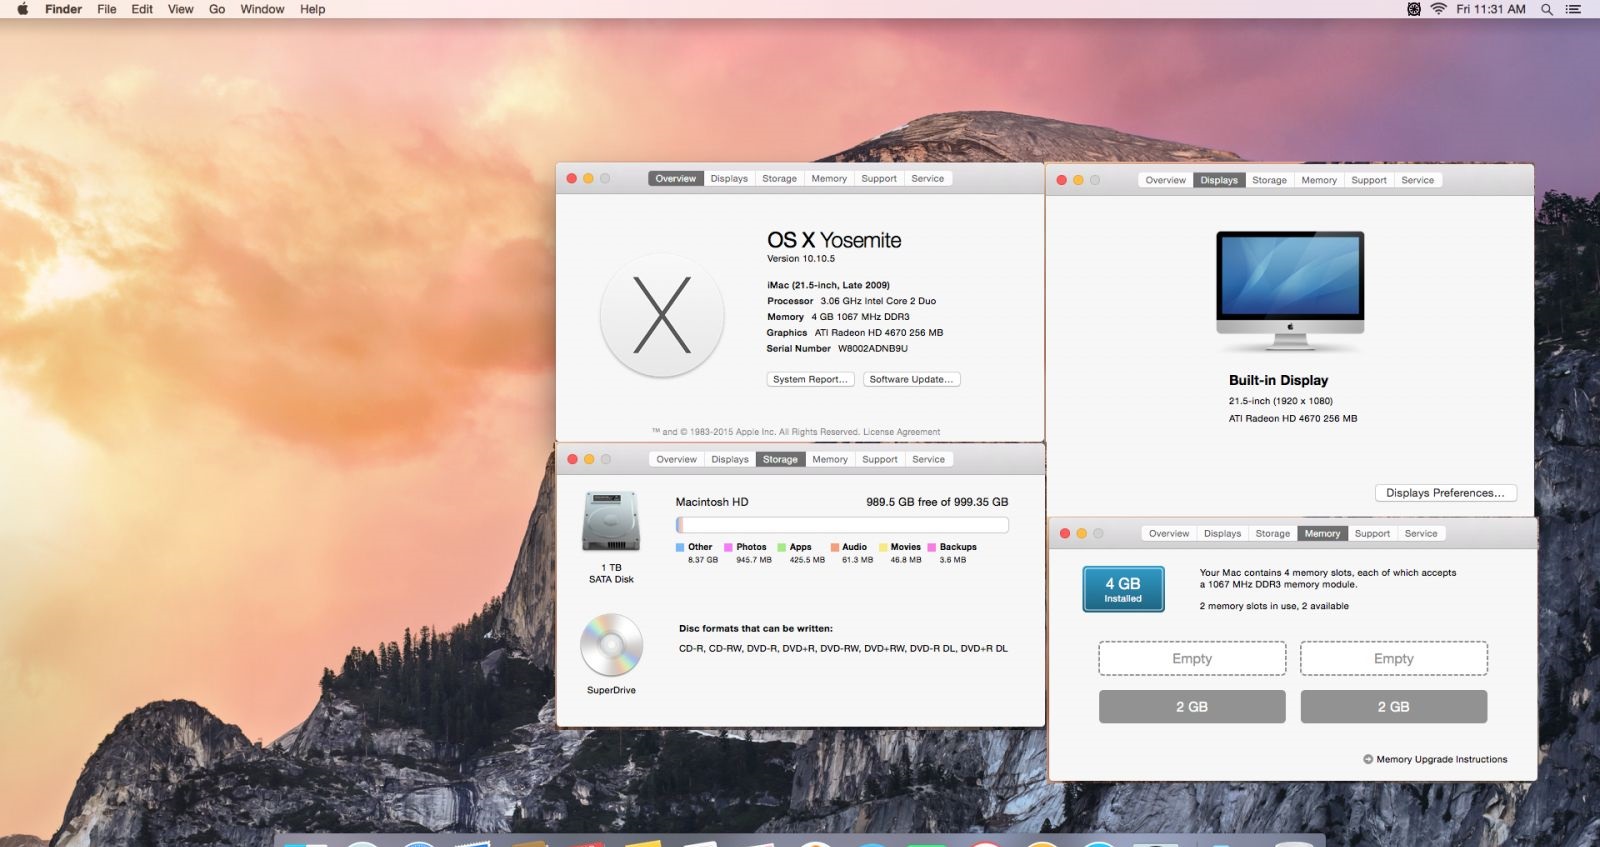
Task: Open the Help menu
Action: 313,9
